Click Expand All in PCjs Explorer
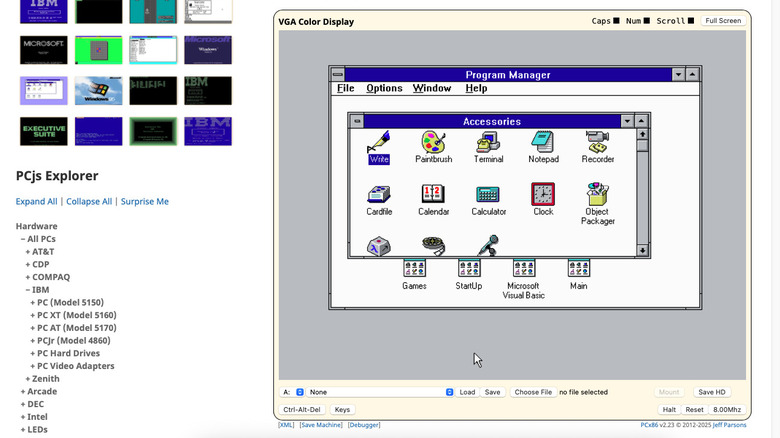This screenshot has height=438, width=780. click(x=36, y=201)
